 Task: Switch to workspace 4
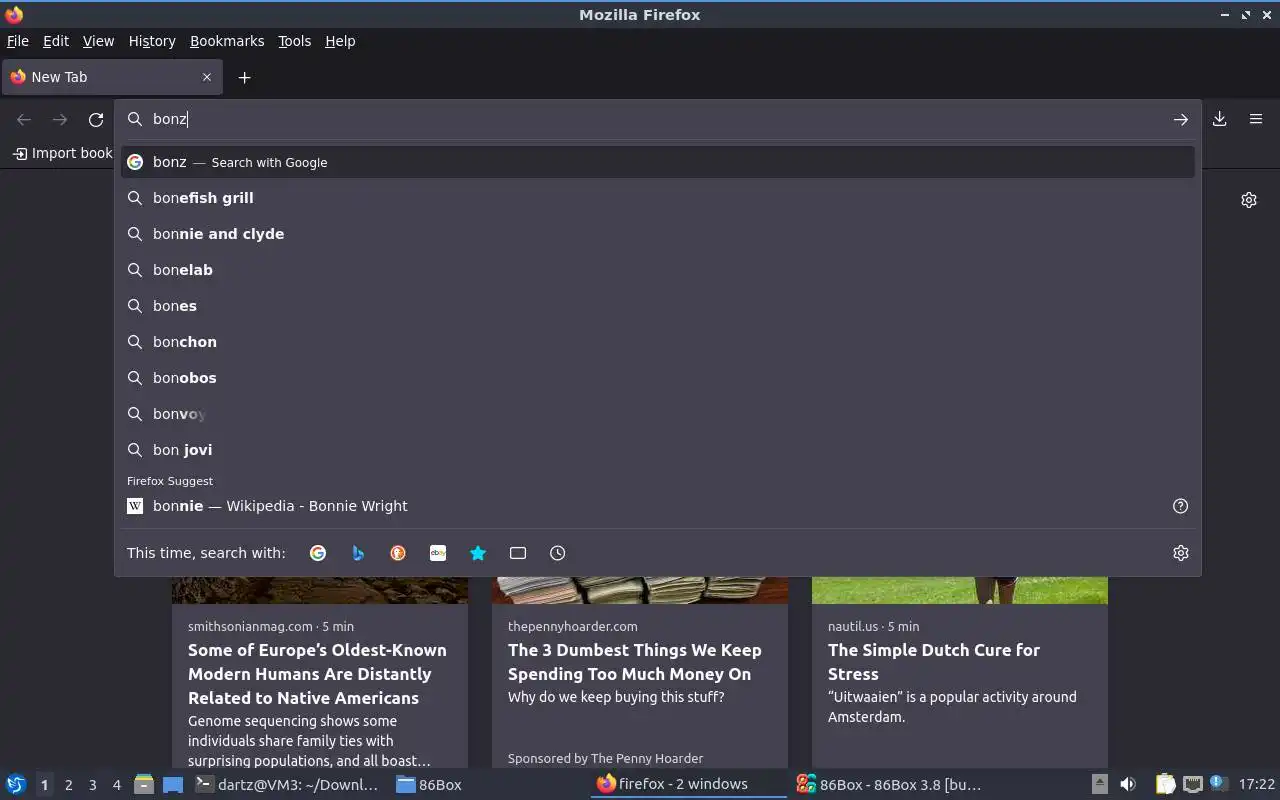[x=116, y=785]
